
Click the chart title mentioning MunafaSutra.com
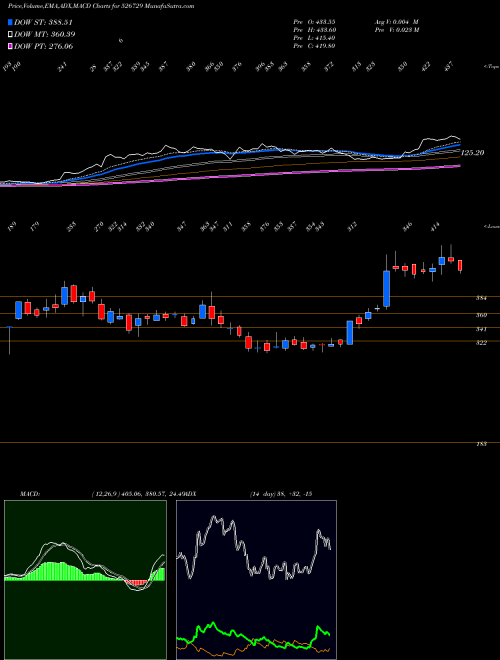pyautogui.click(x=101, y=6)
